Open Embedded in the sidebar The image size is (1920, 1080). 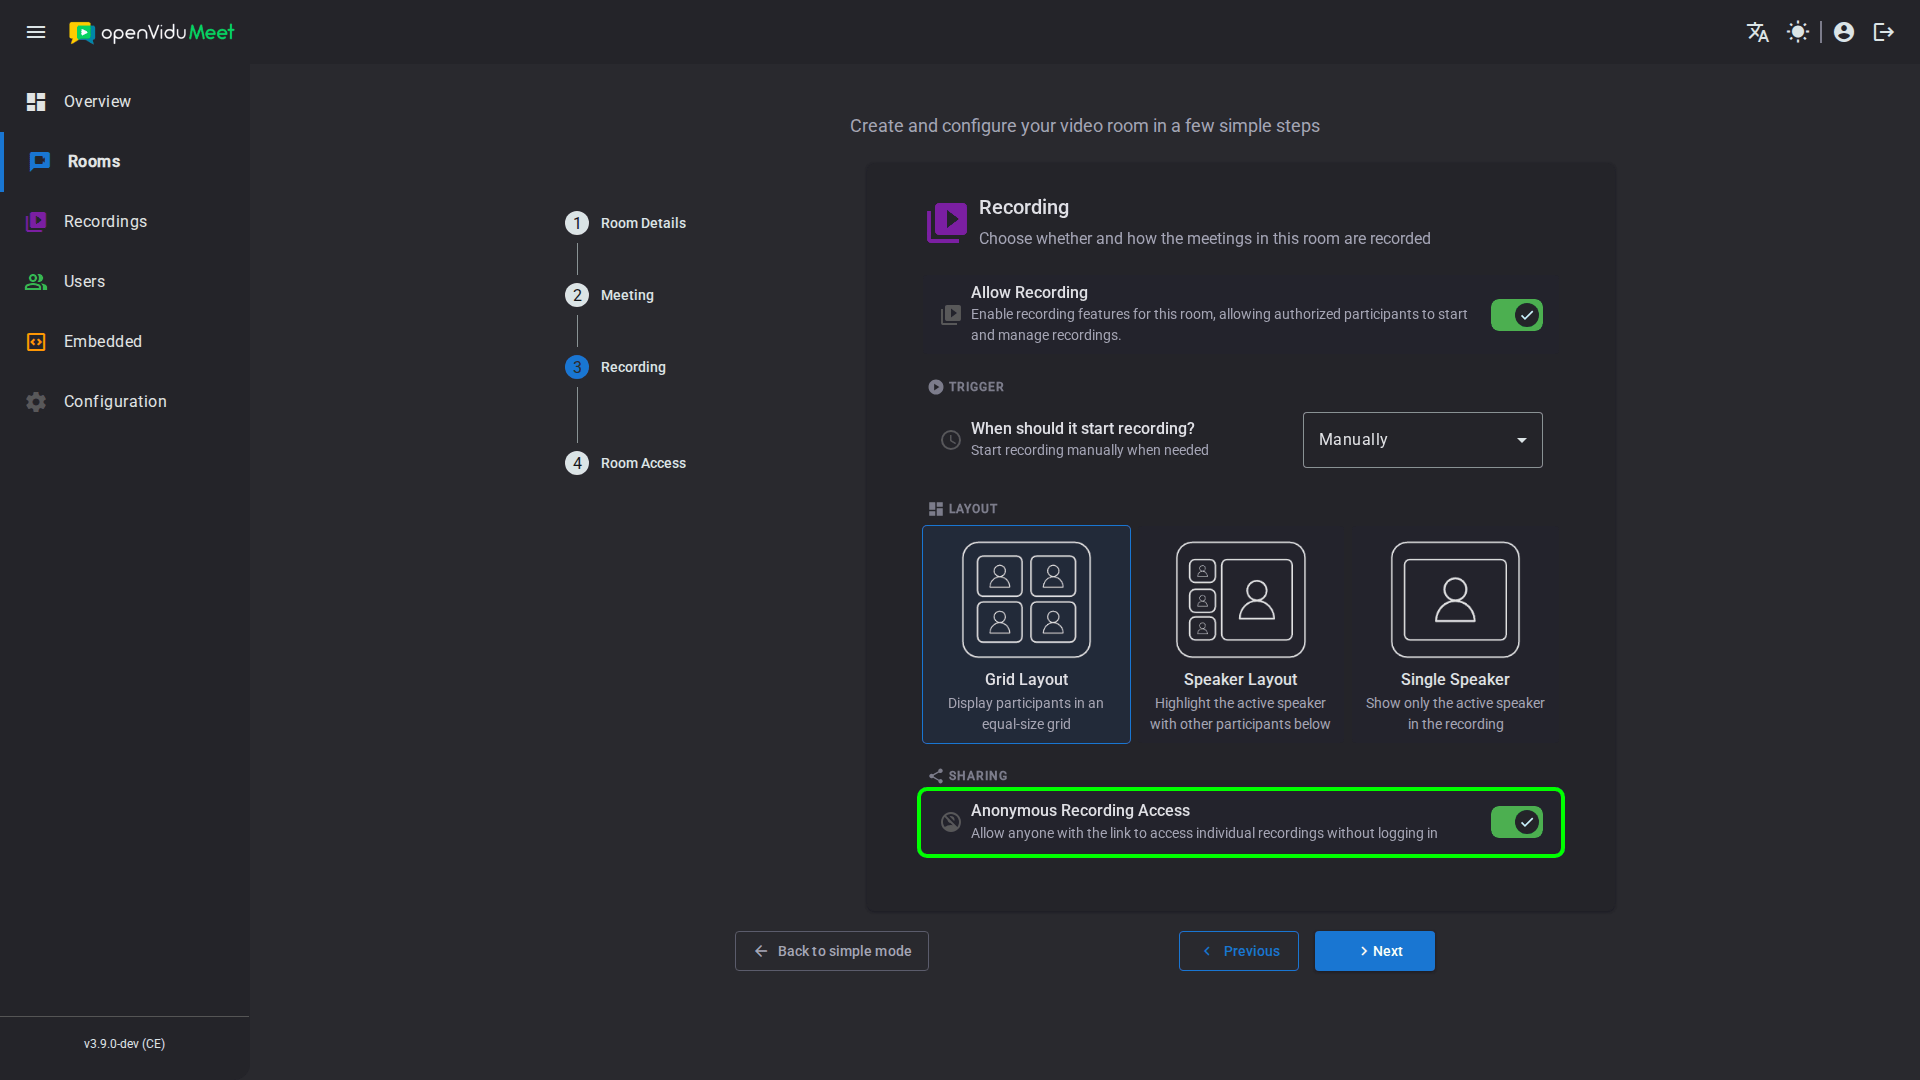pyautogui.click(x=125, y=341)
